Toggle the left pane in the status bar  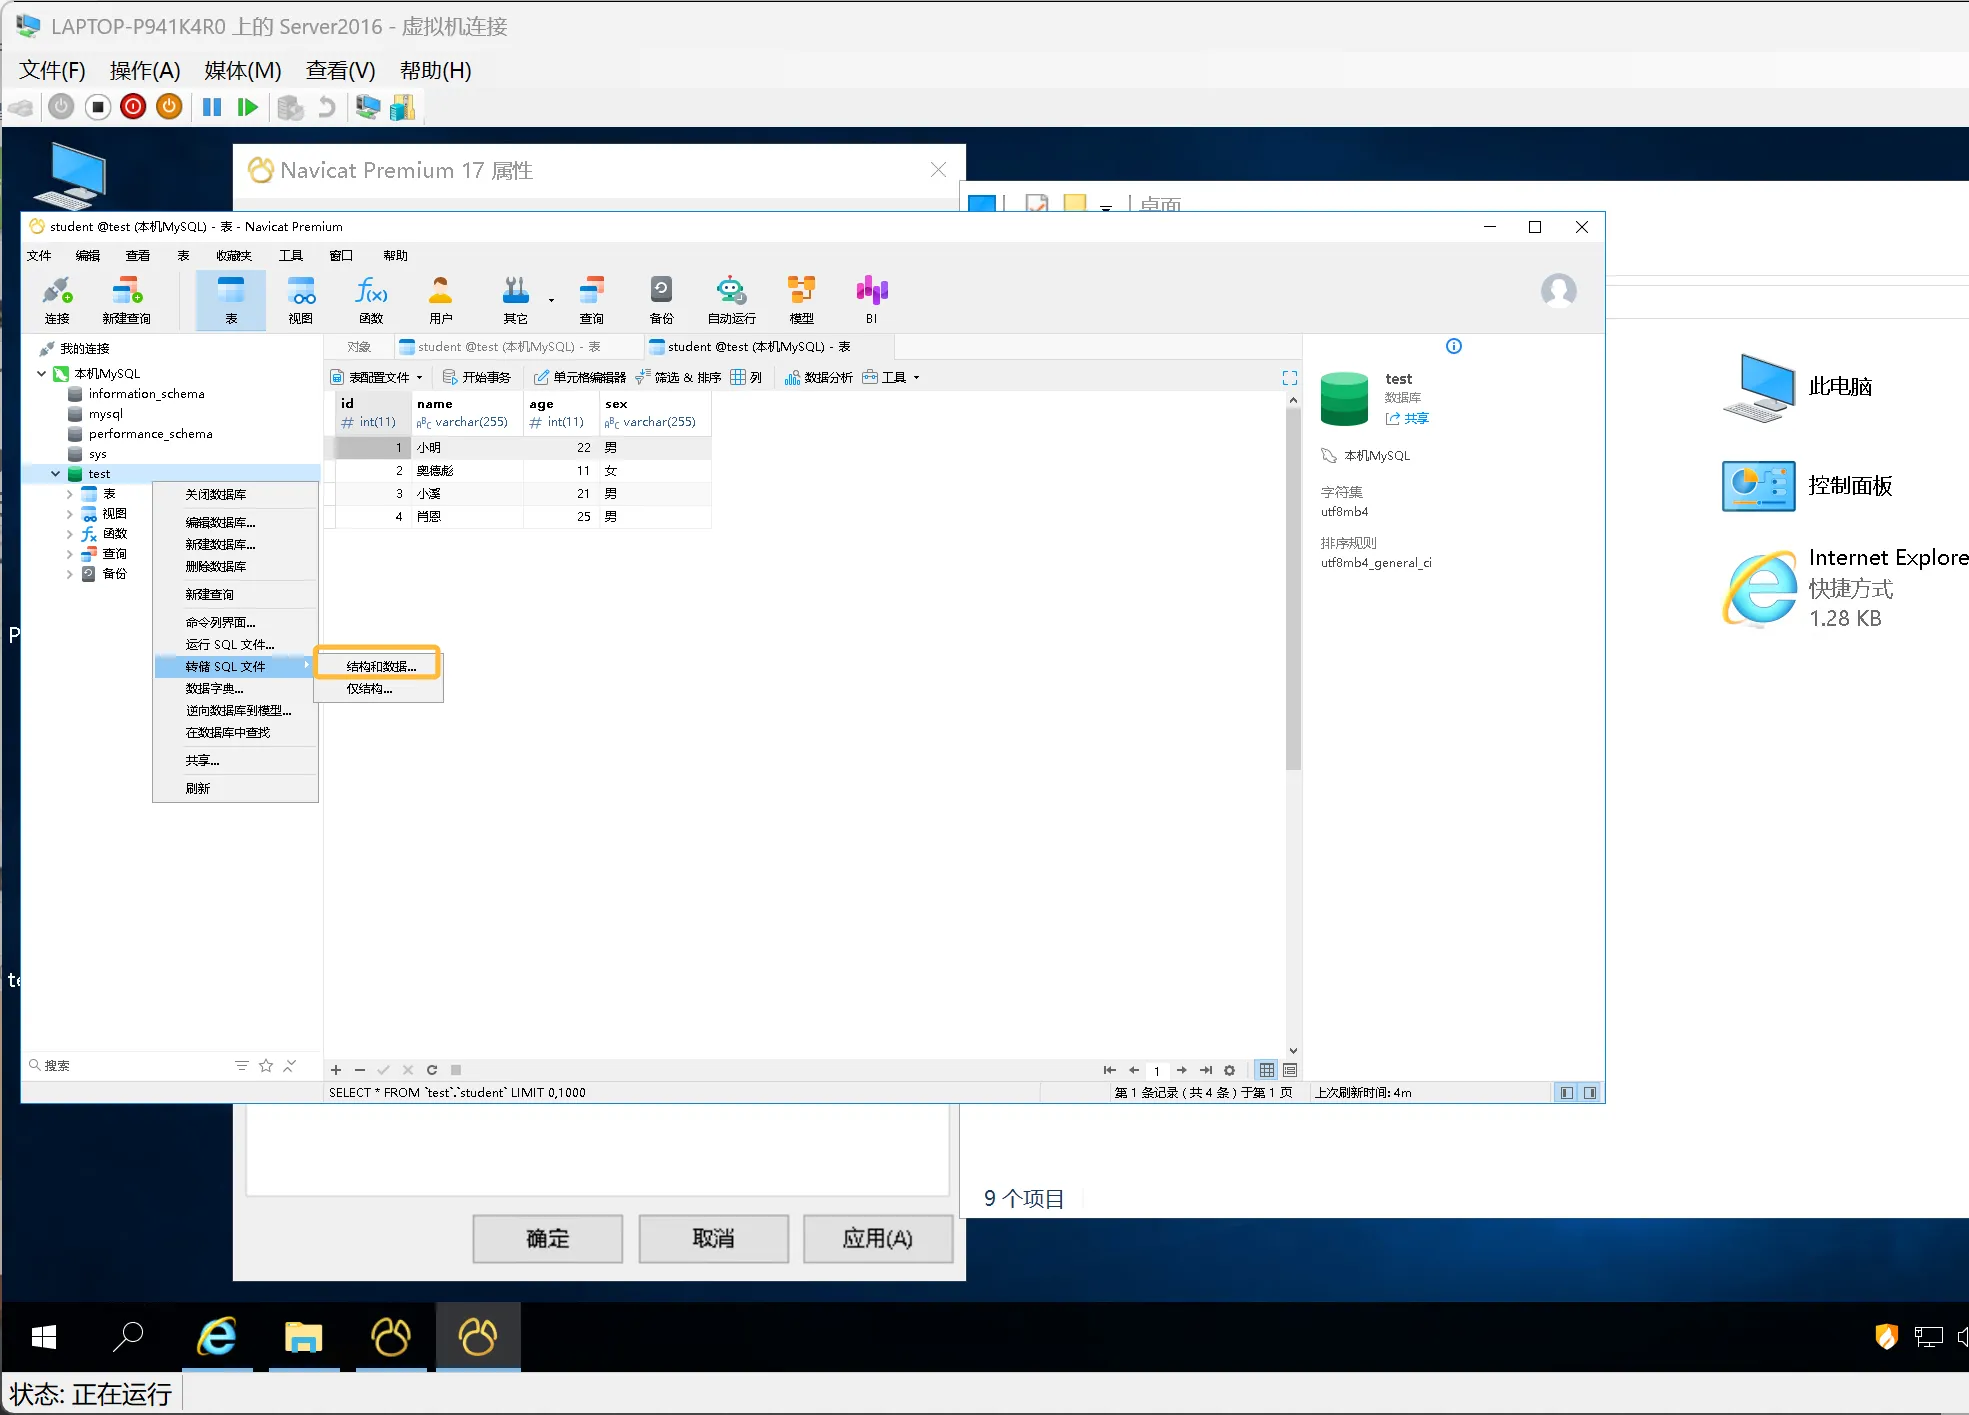coord(1567,1093)
